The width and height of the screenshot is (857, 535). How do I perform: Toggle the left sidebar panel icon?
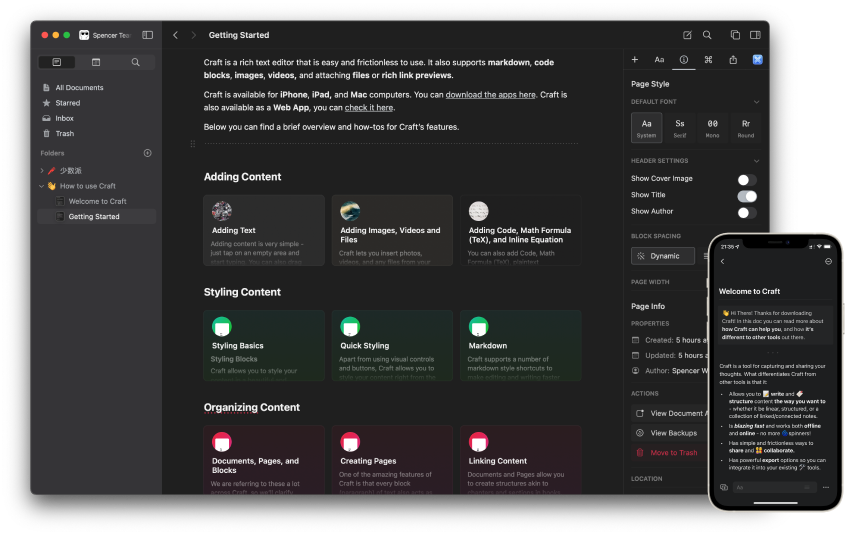148,35
